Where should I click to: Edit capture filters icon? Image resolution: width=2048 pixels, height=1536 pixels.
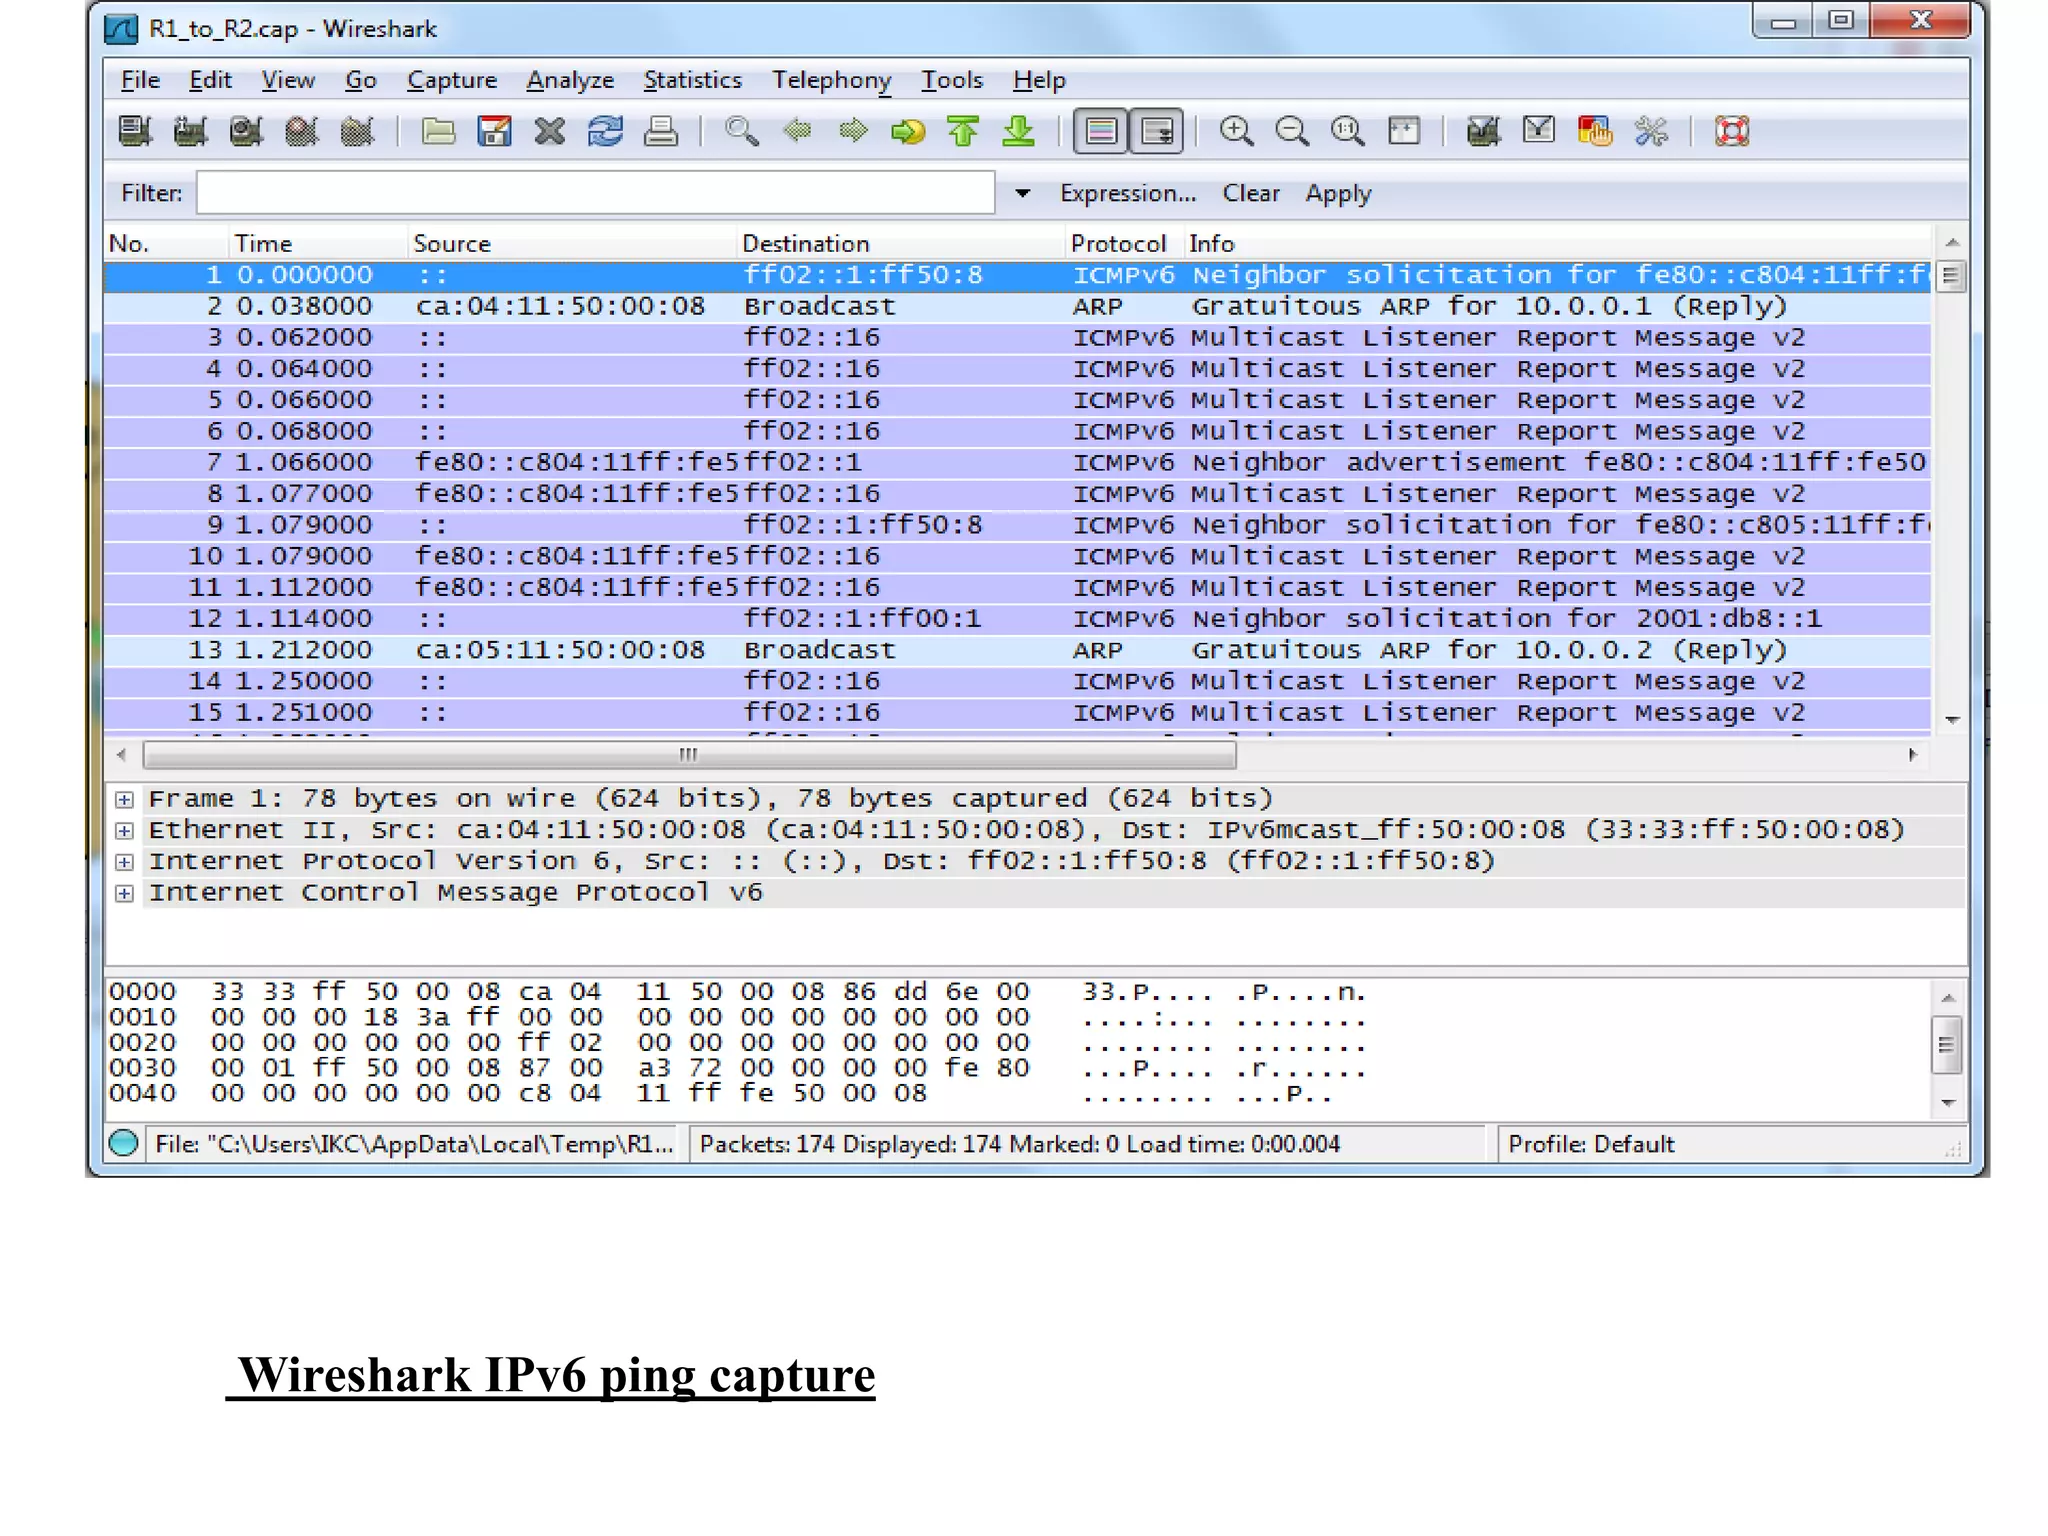[1483, 131]
